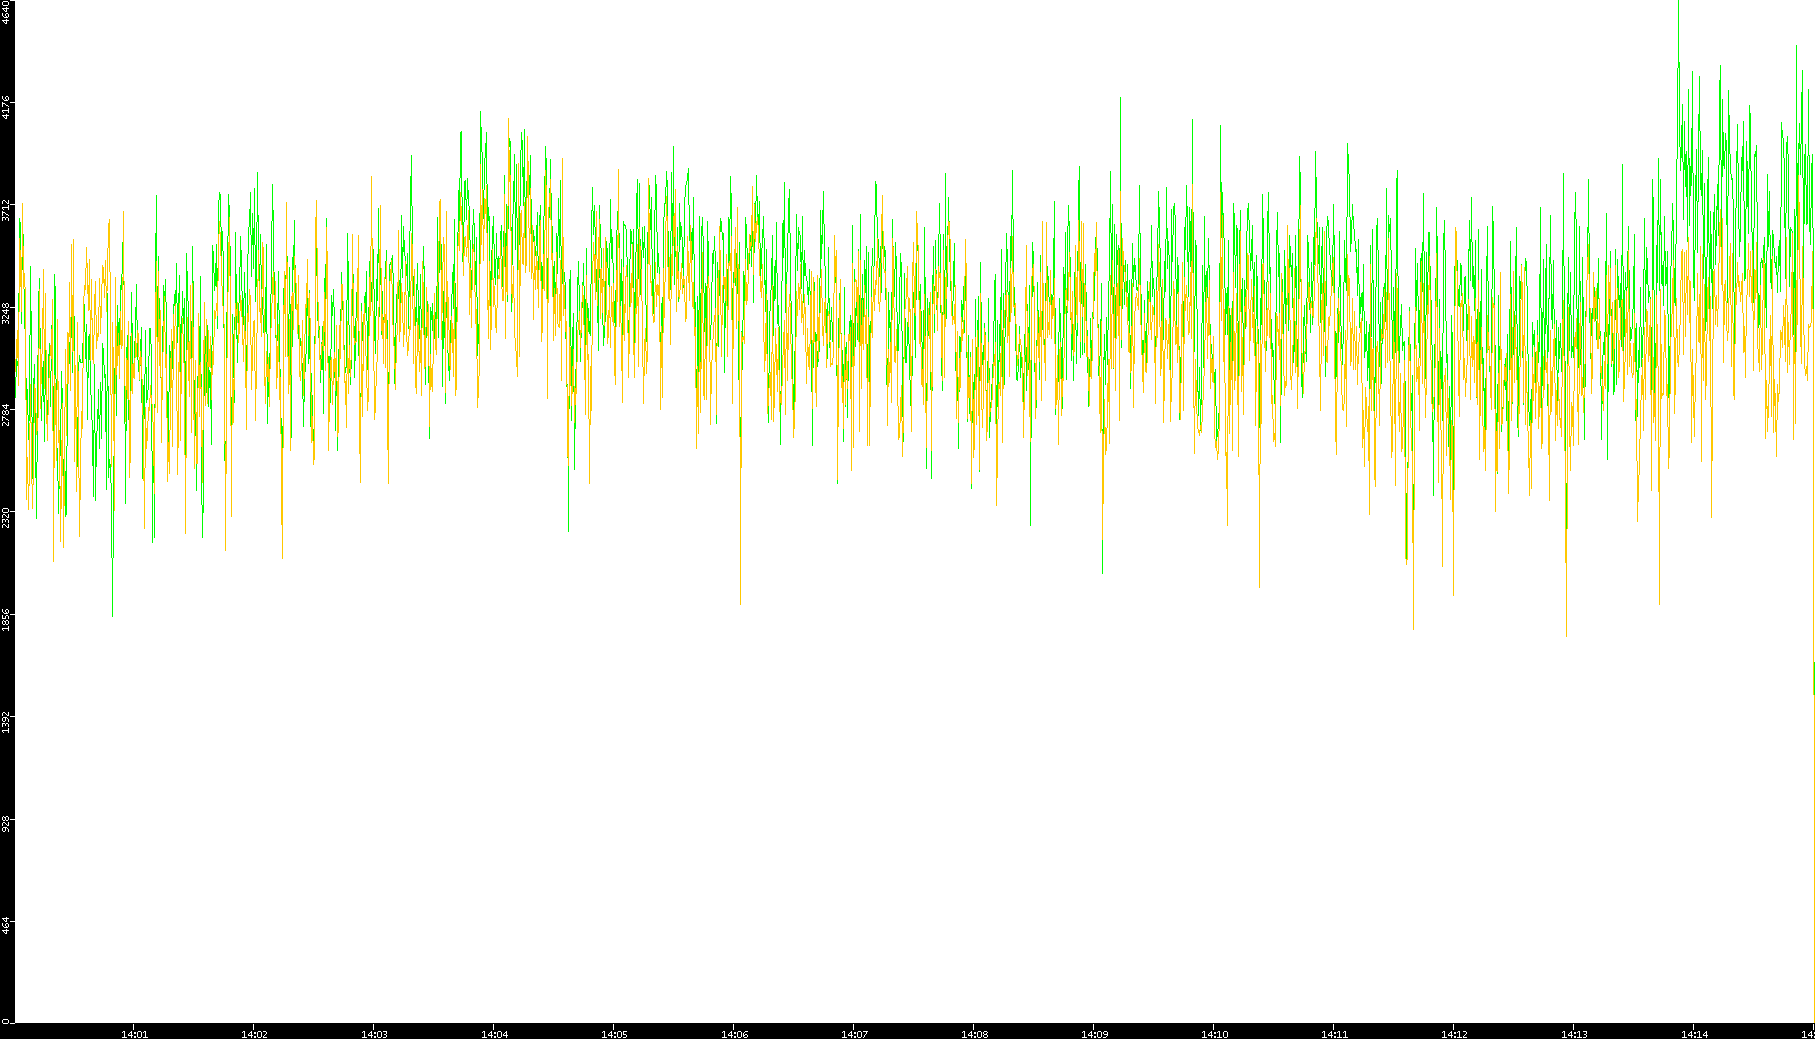Select the 14:03 tick on time axis
Image resolution: width=1815 pixels, height=1039 pixels.
coord(374,1034)
